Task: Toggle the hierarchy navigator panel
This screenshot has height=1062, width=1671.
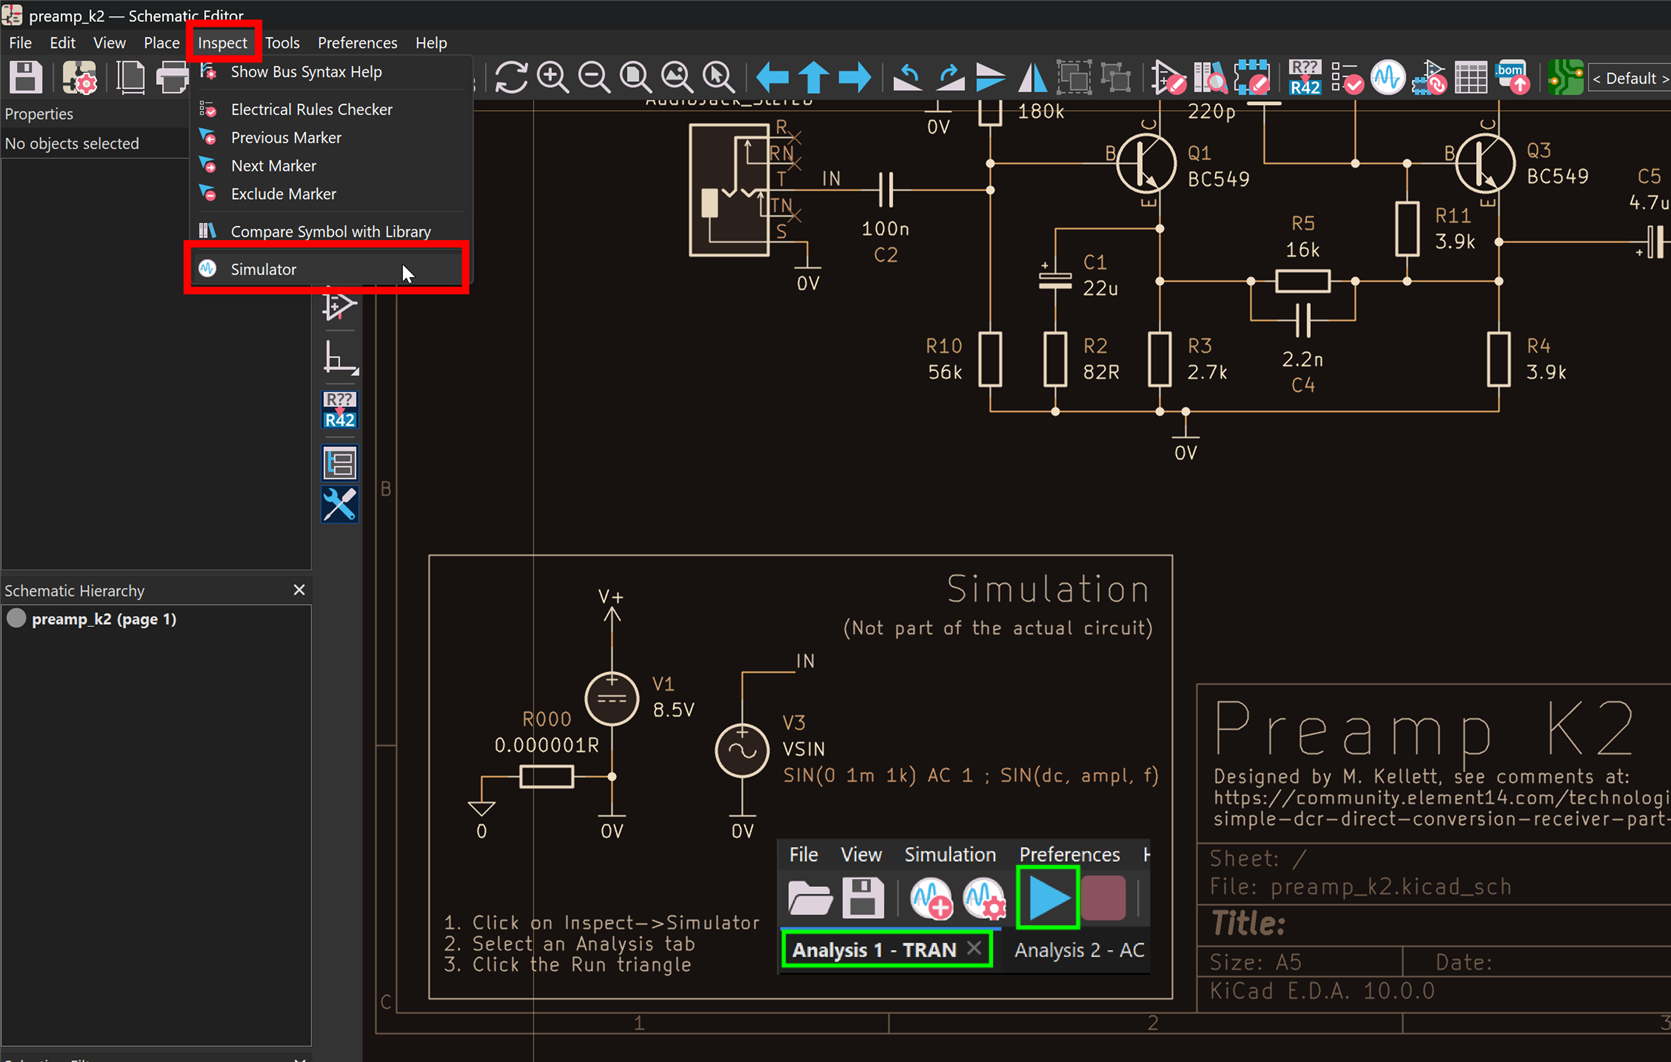Action: tap(339, 463)
